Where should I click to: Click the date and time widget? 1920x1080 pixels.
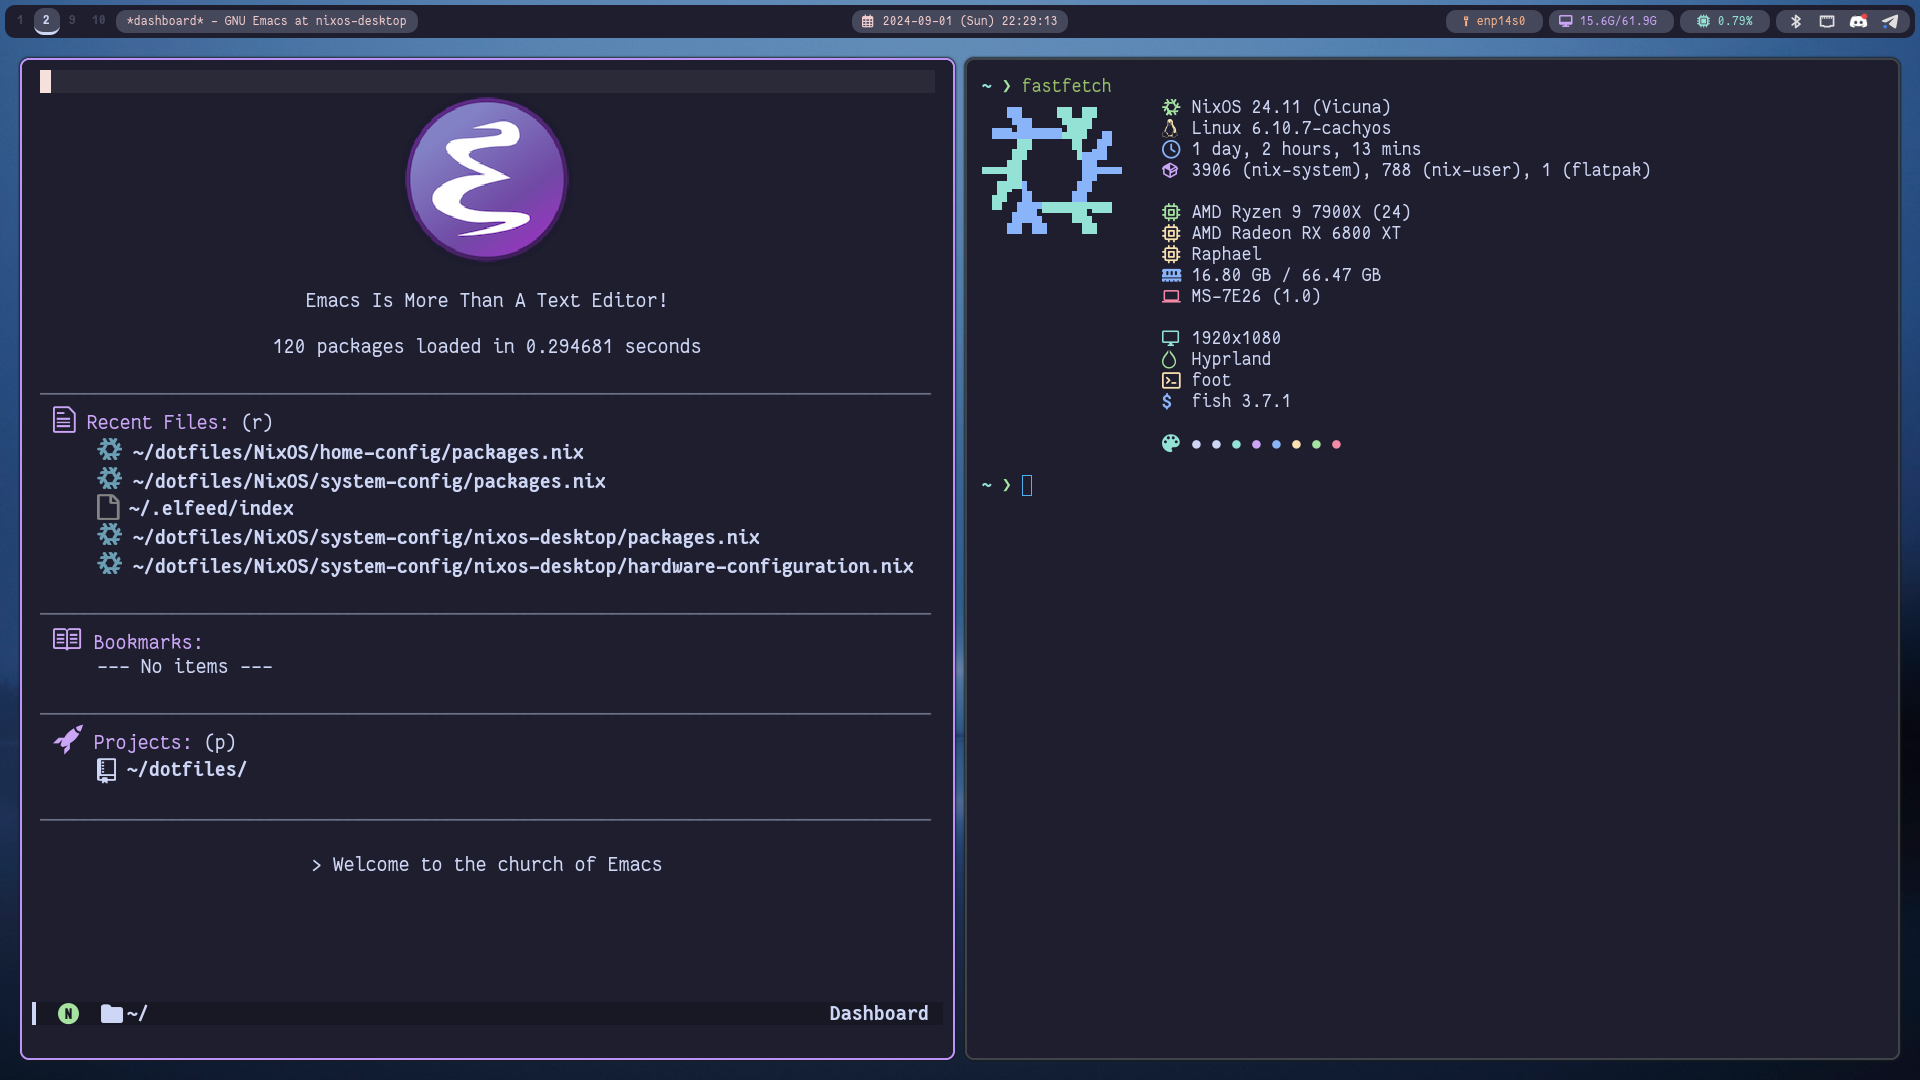coord(959,21)
